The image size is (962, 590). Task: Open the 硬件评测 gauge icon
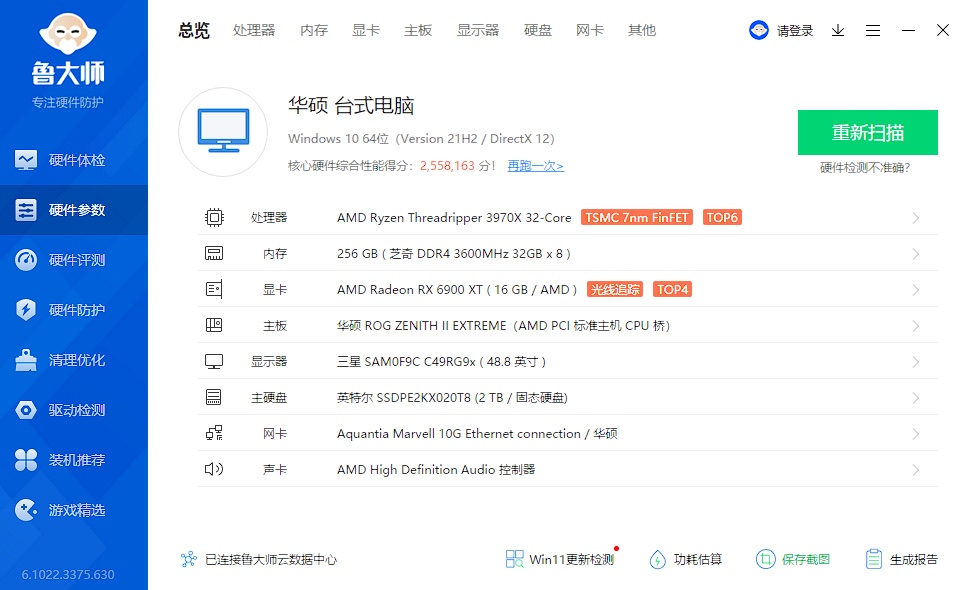[26, 260]
